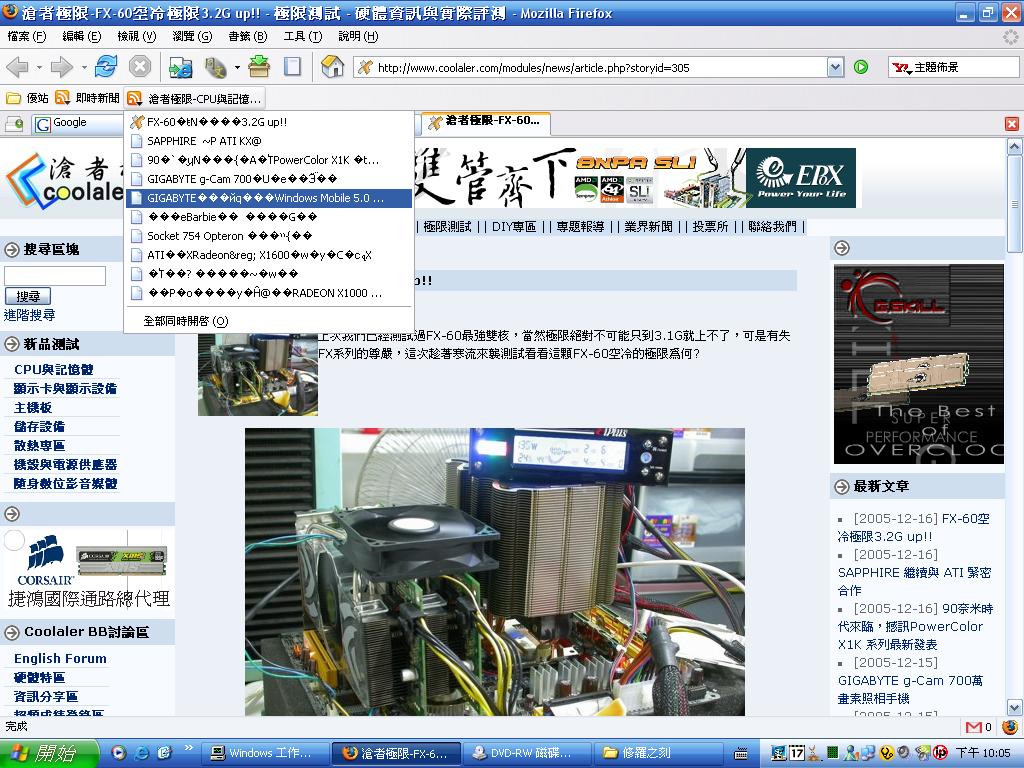Image resolution: width=1024 pixels, height=768 pixels.
Task: Click the Gmail notifier icon in the status bar
Action: tap(974, 727)
